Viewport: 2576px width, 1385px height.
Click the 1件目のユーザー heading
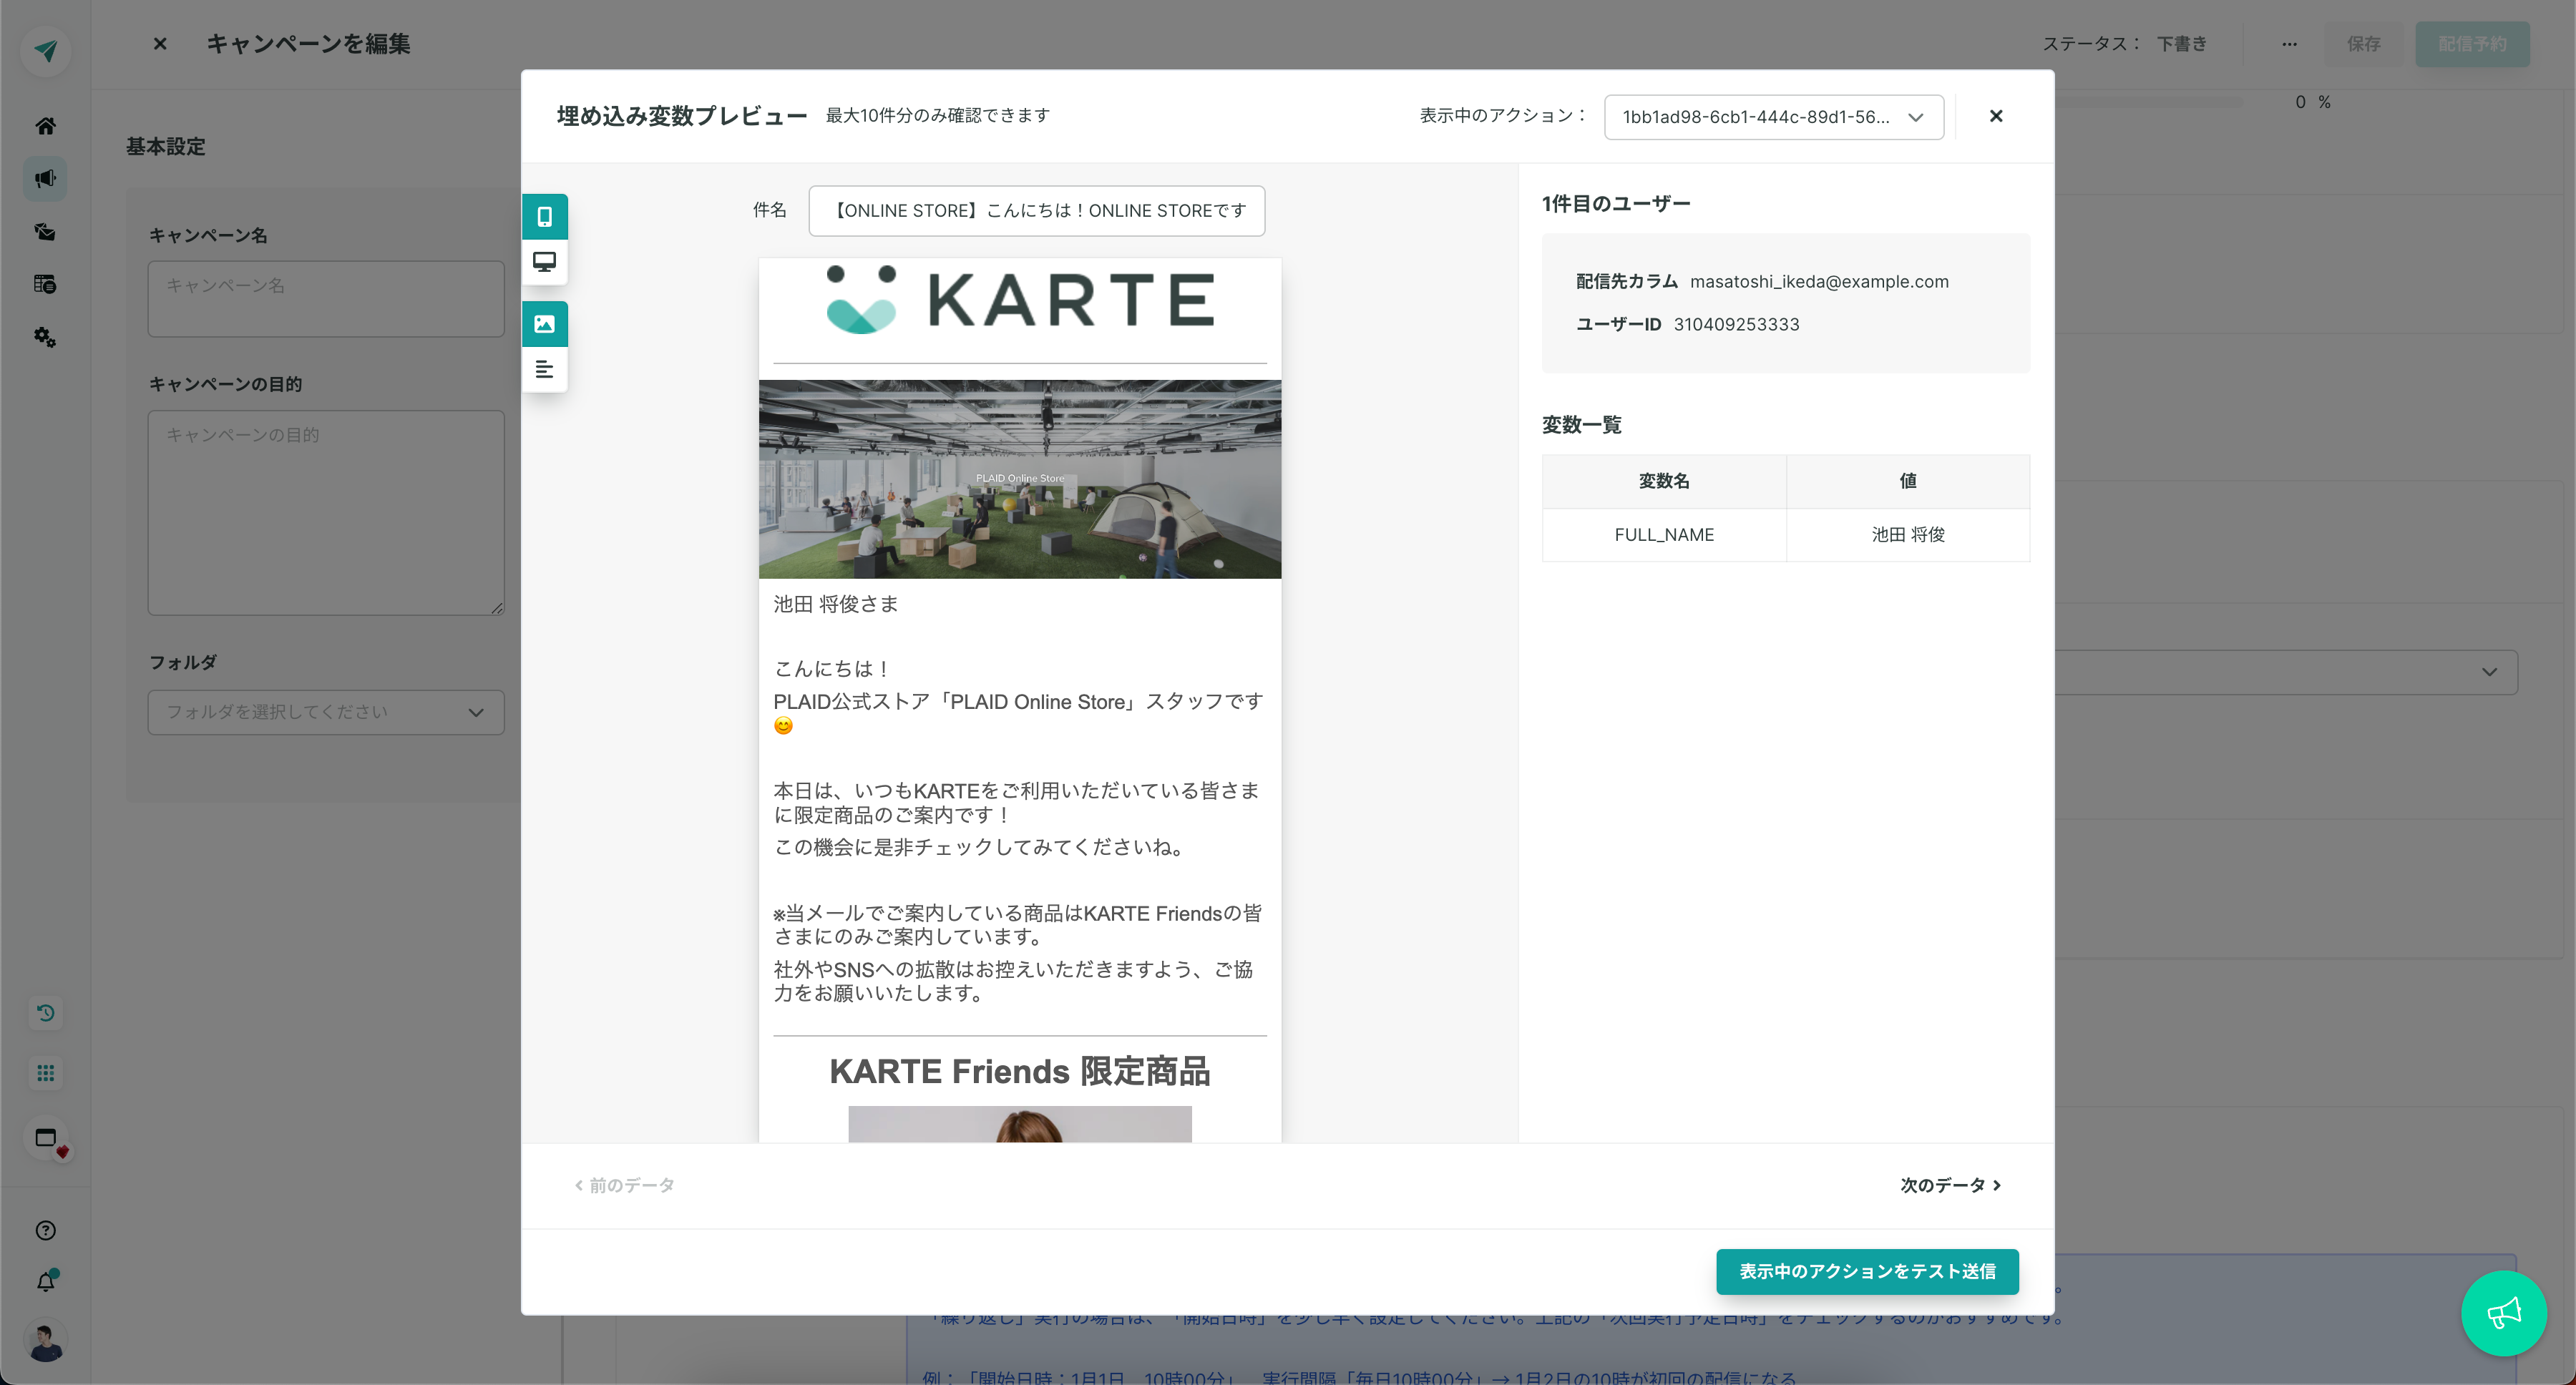tap(1616, 204)
